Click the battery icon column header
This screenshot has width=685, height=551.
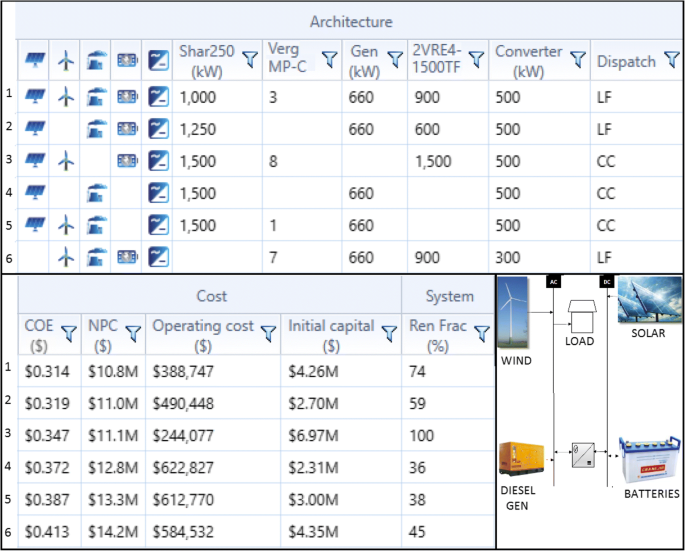pos(127,62)
